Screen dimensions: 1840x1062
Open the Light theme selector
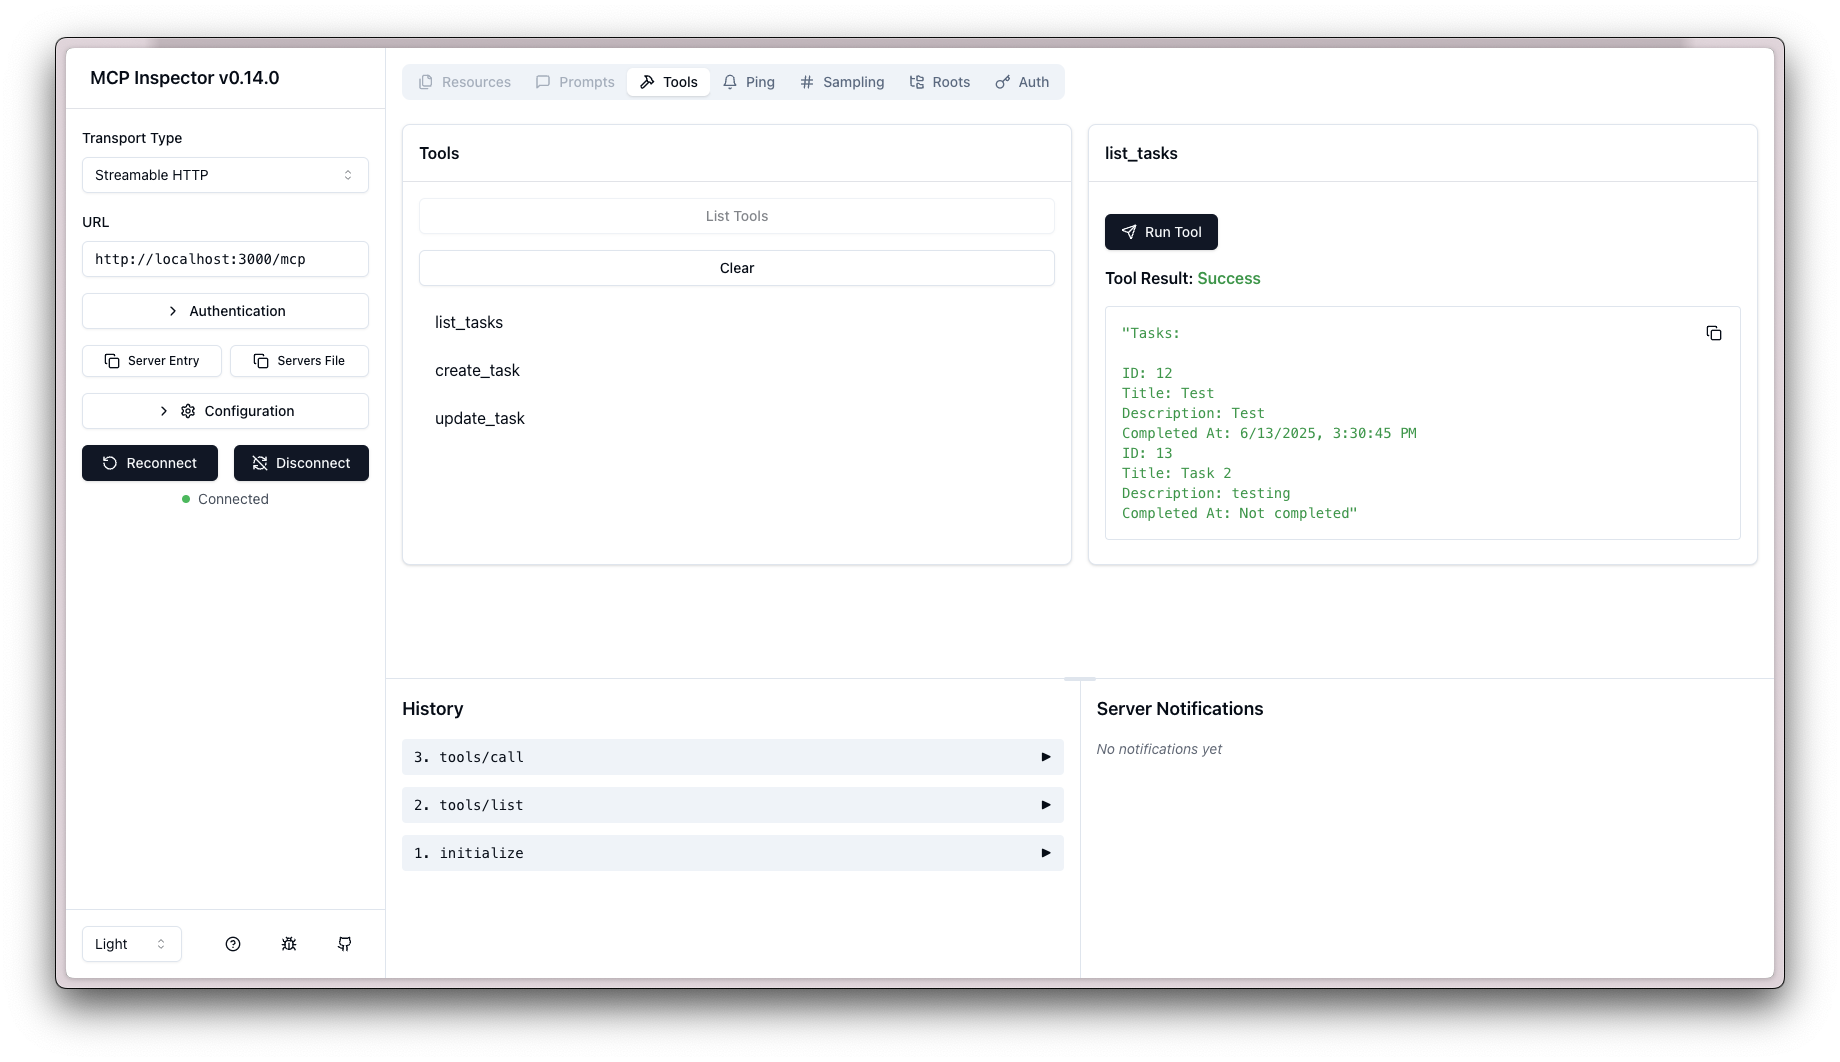[x=132, y=944]
